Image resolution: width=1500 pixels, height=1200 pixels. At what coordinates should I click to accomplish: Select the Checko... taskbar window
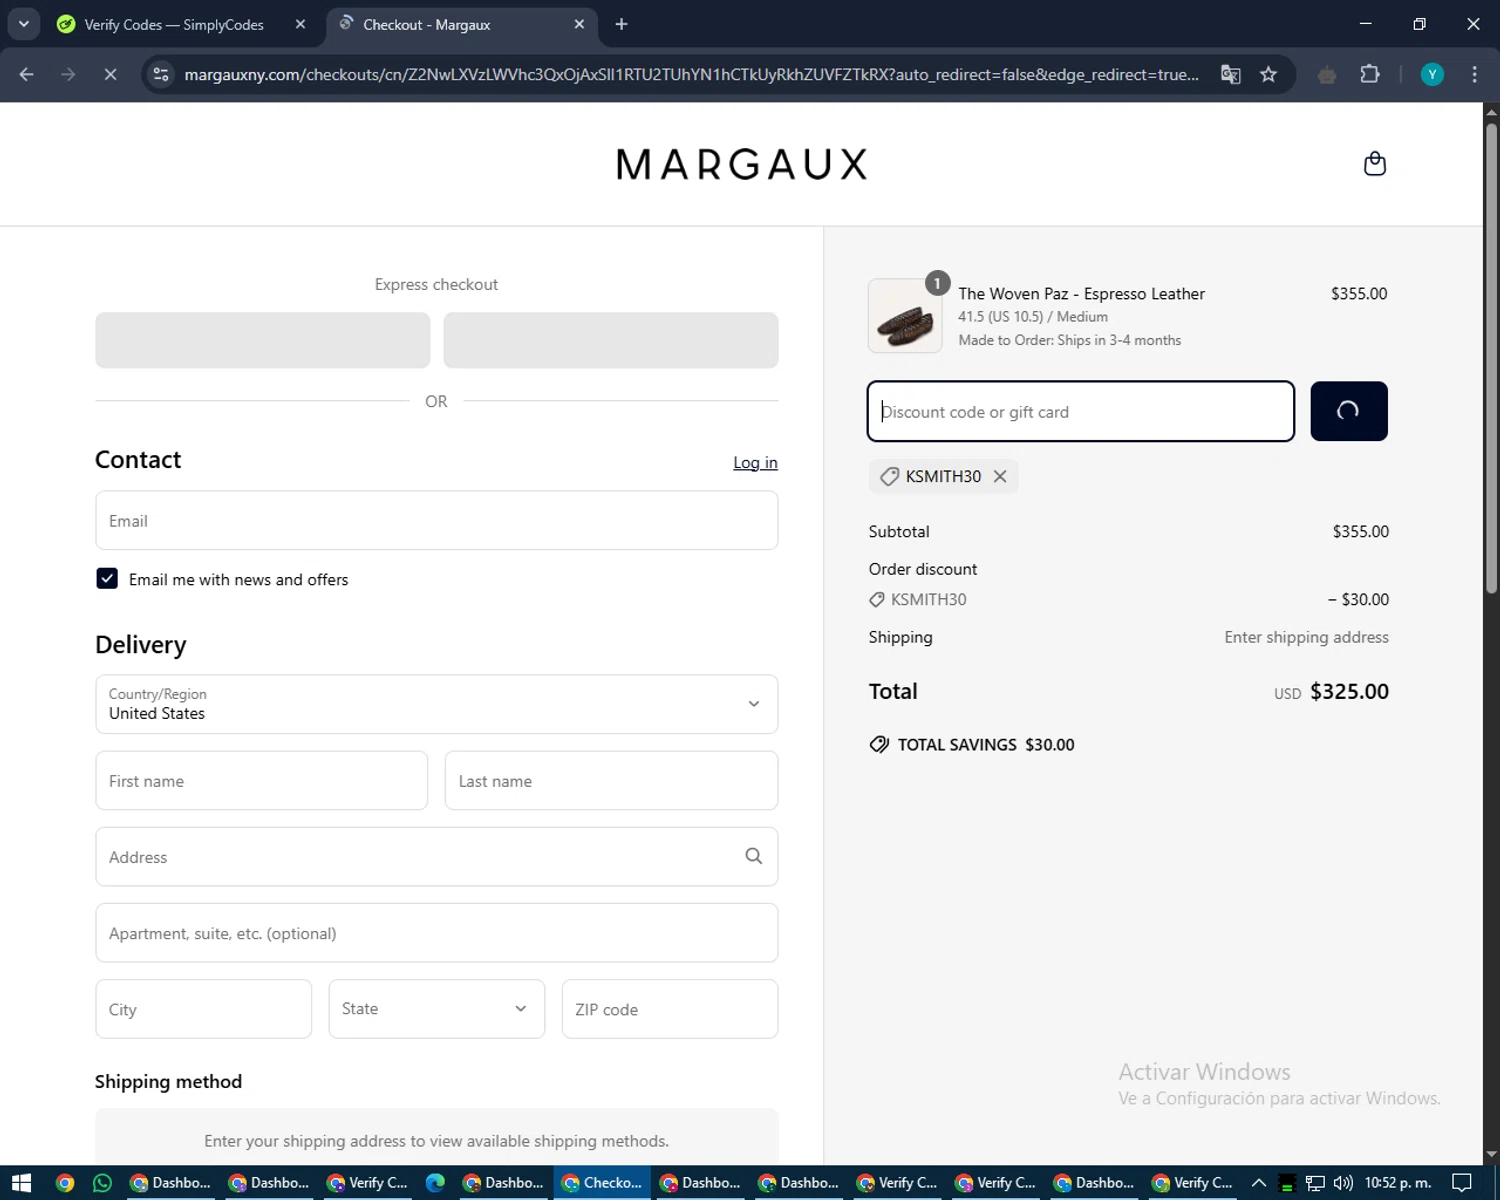602,1183
